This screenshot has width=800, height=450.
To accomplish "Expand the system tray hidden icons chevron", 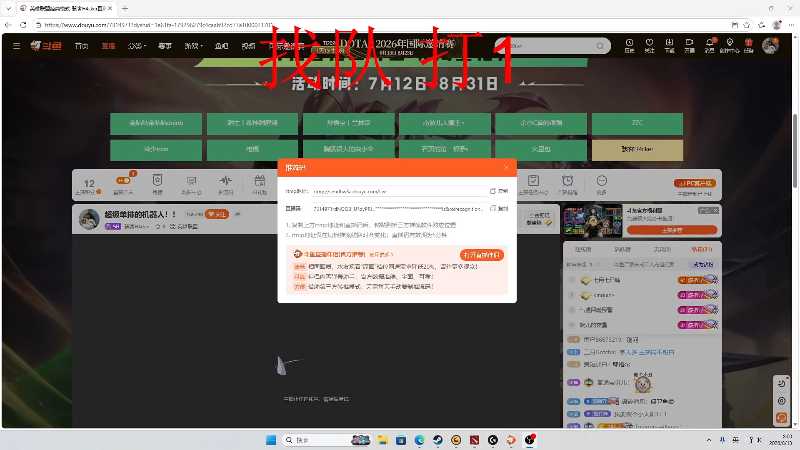I will 709,440.
